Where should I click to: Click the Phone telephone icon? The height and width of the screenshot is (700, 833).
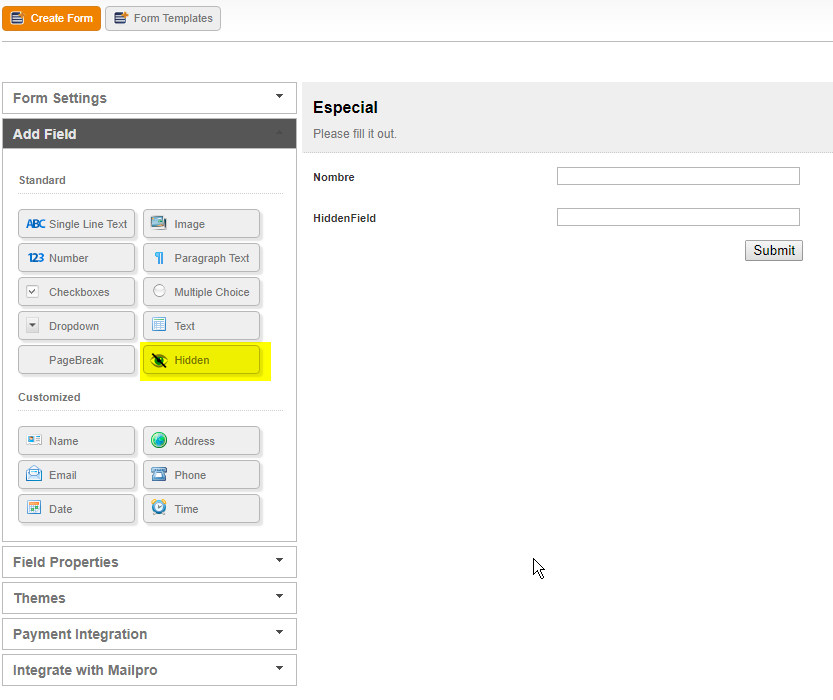[x=159, y=474]
